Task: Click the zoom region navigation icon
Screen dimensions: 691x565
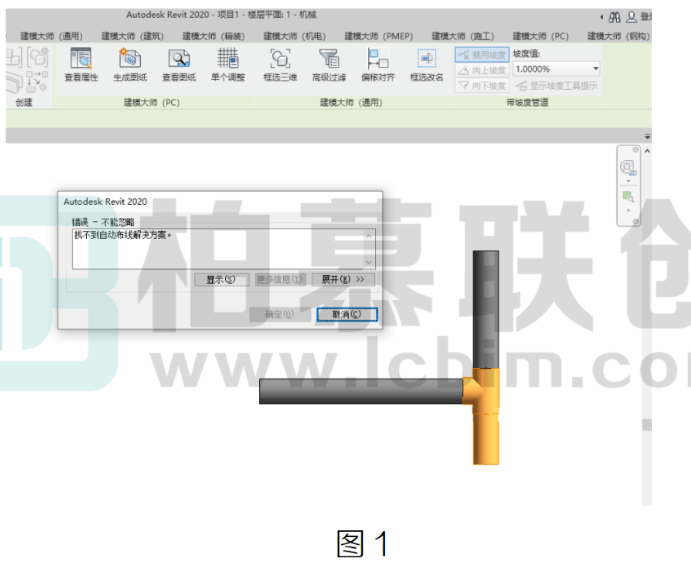Action: (628, 197)
